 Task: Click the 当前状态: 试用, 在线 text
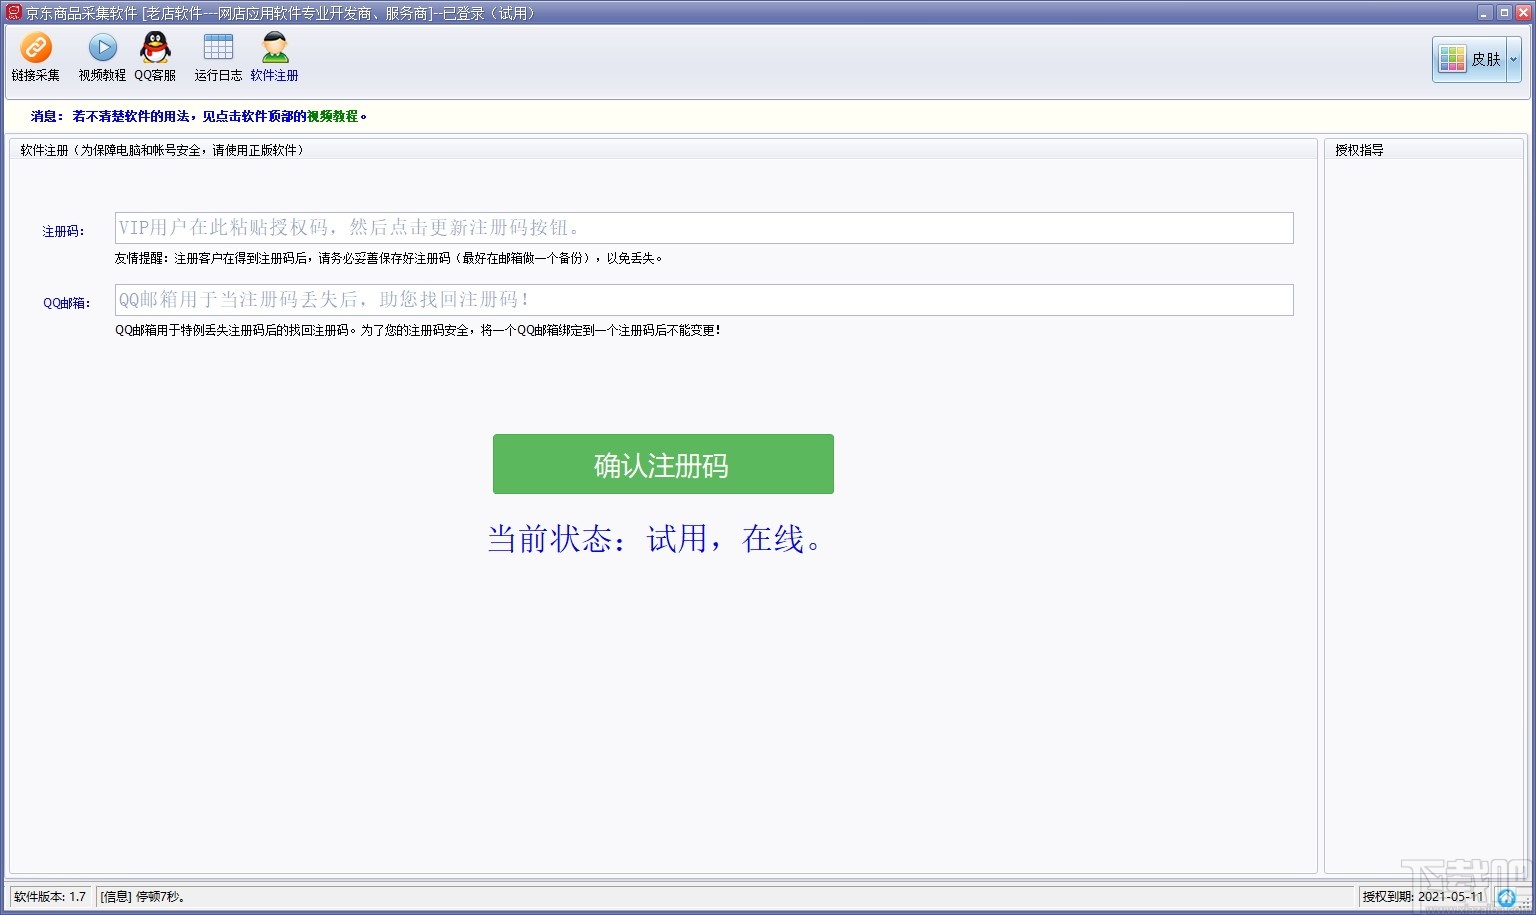tap(655, 540)
